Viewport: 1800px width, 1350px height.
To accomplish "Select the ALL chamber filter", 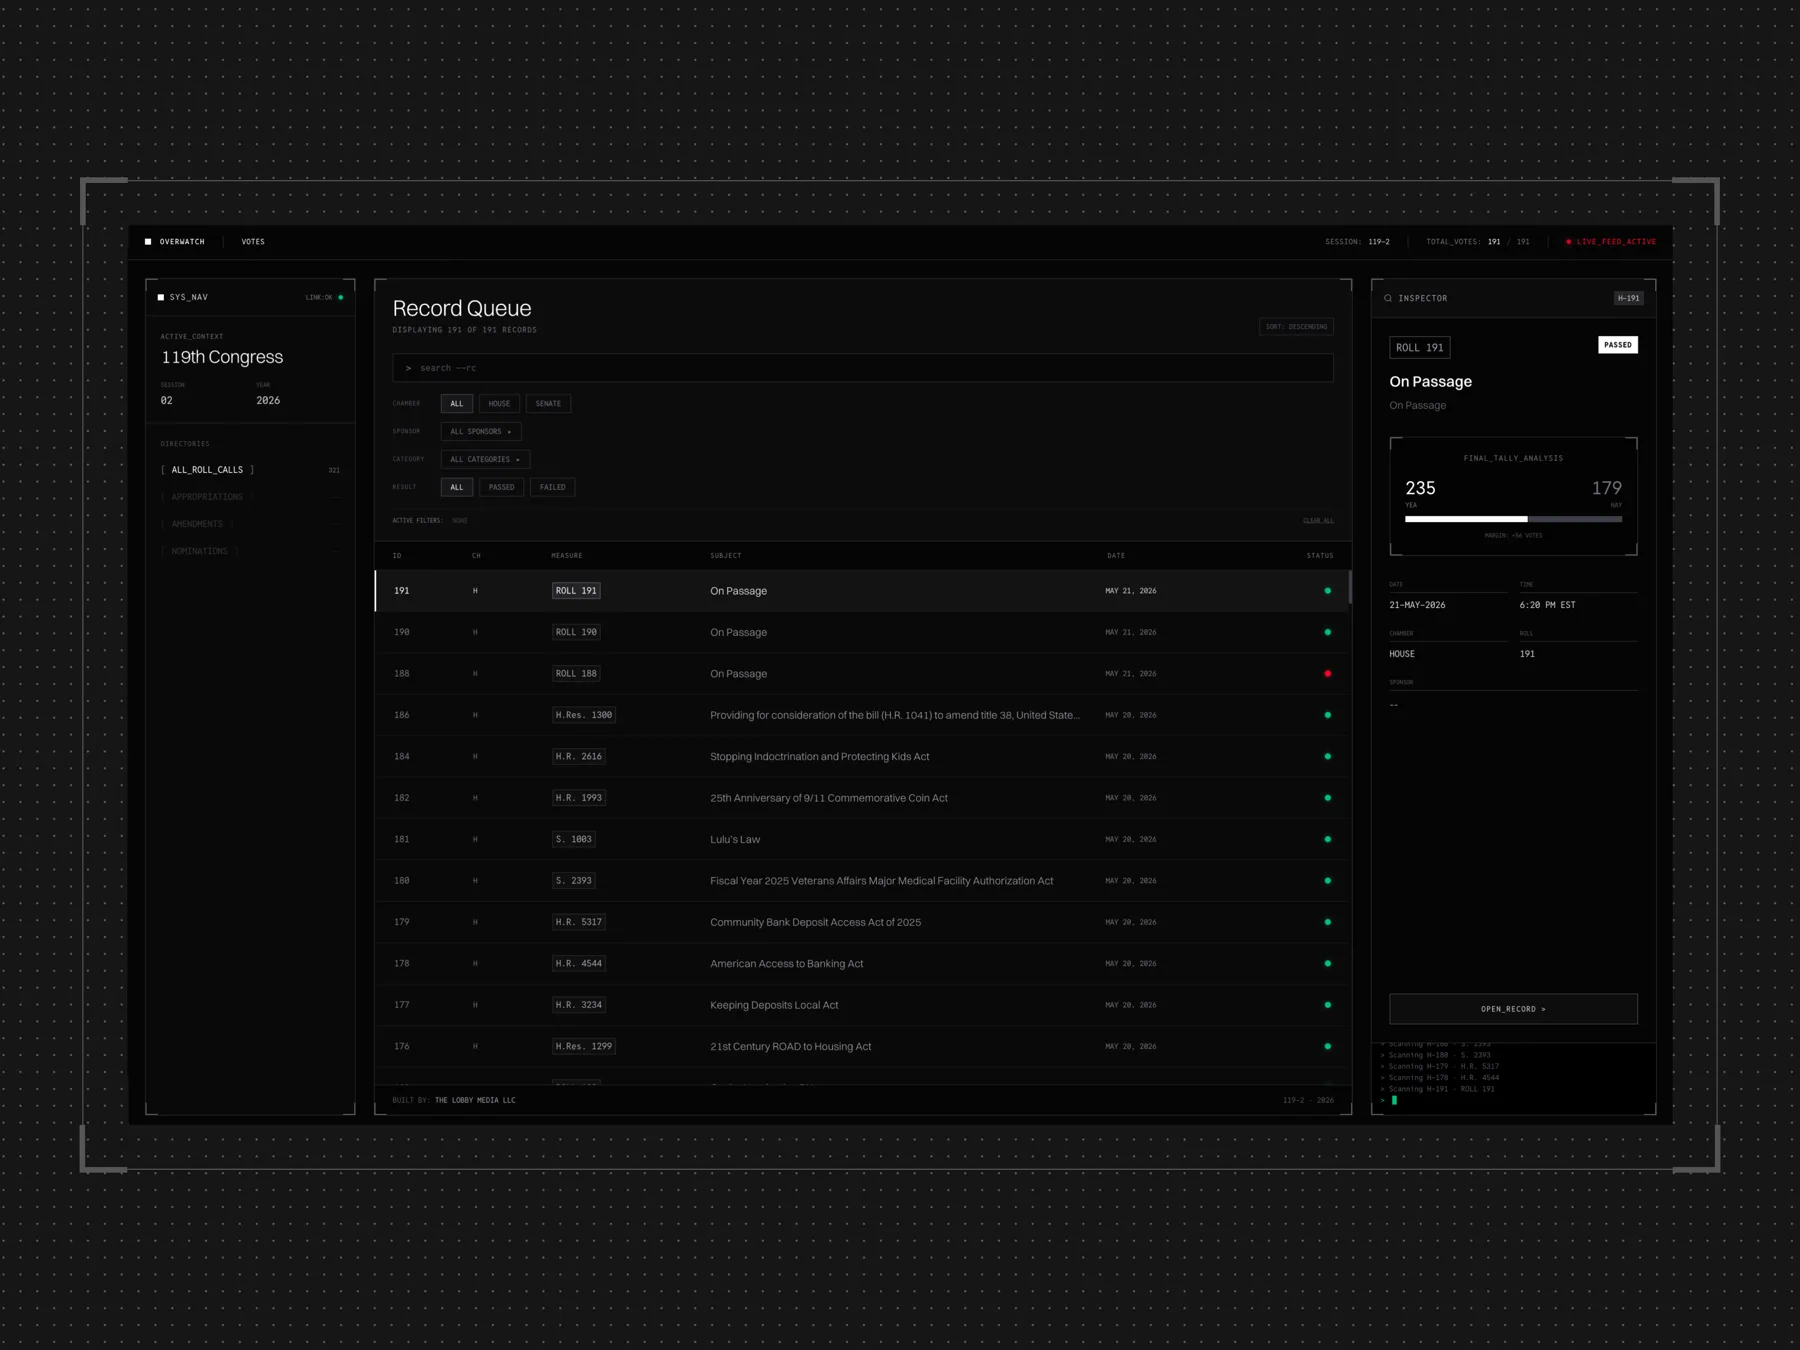I will (x=457, y=404).
